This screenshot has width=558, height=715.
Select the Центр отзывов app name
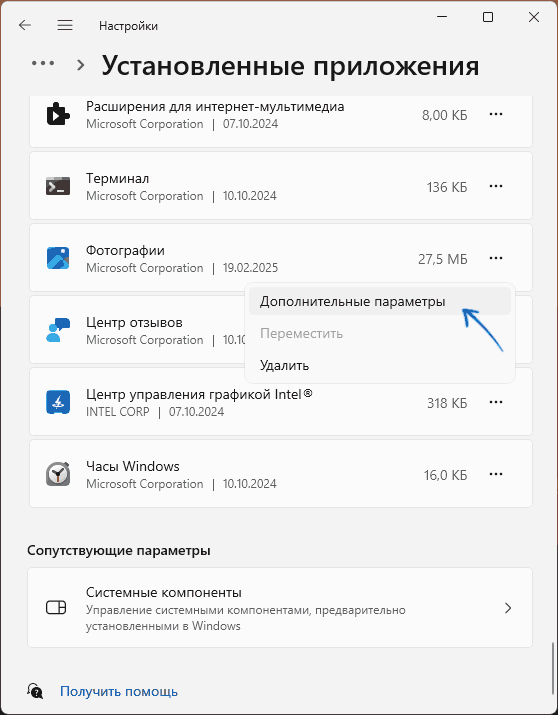pyautogui.click(x=134, y=323)
